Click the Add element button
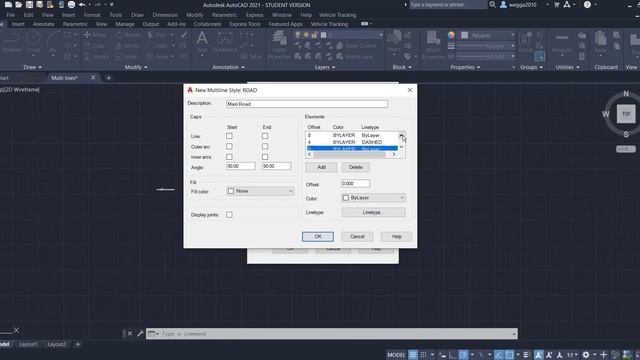The height and width of the screenshot is (360, 640). point(321,167)
